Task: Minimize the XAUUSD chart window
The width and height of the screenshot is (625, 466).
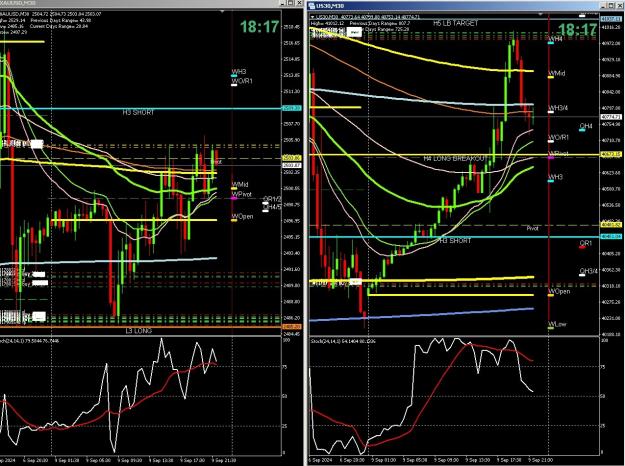Action: tap(283, 3)
